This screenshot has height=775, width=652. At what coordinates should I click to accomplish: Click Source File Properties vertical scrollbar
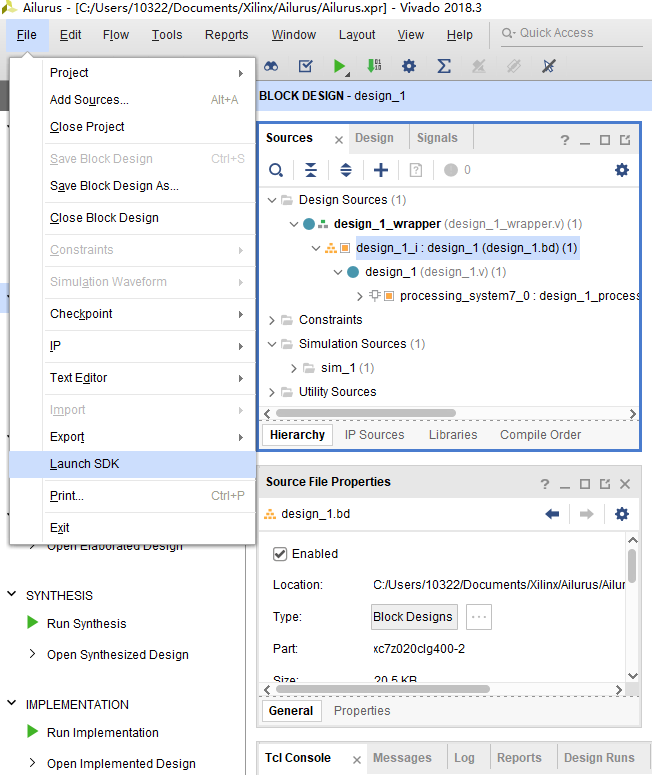coord(632,566)
